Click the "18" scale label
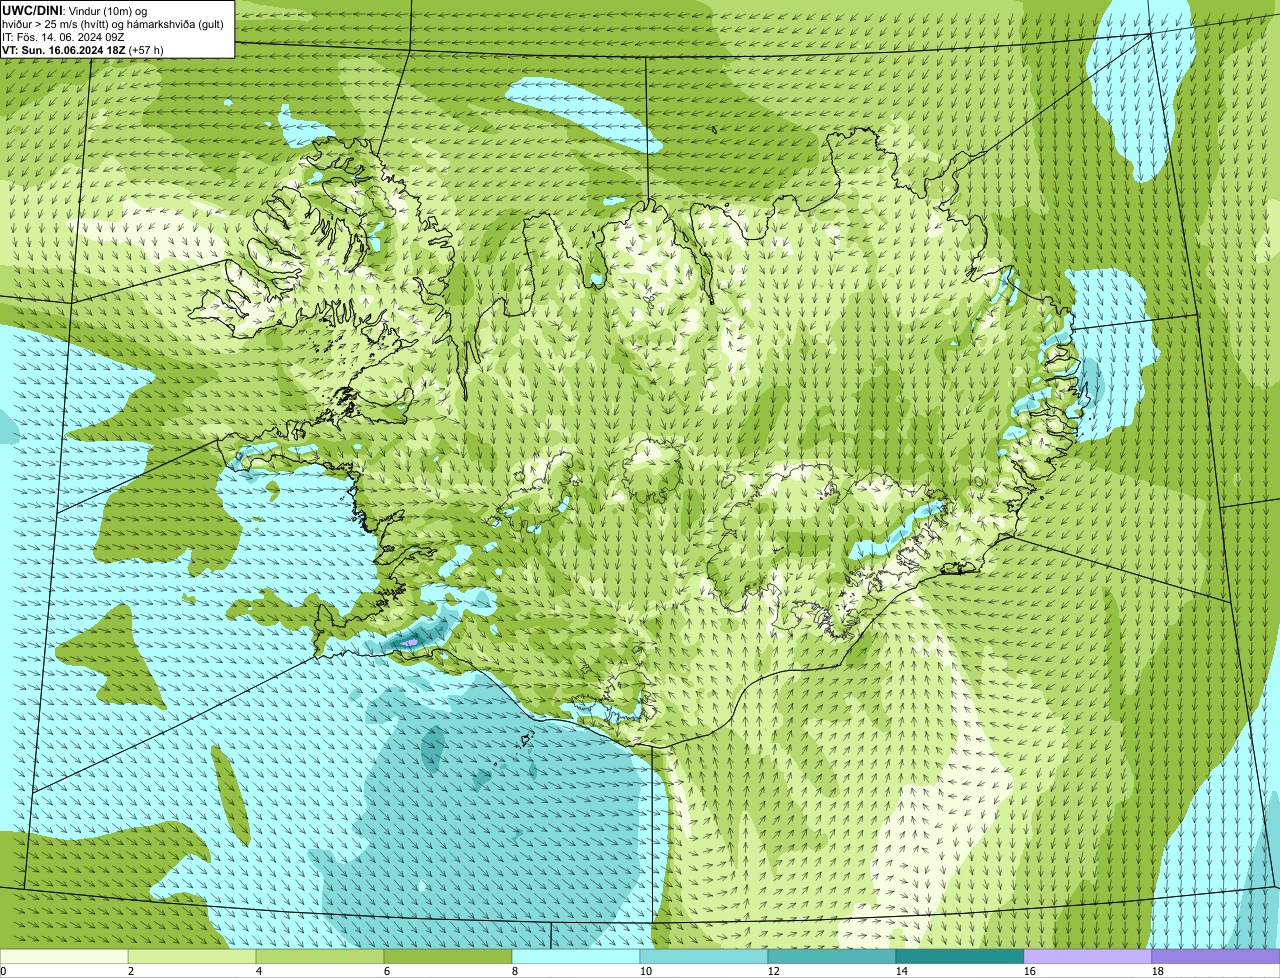 pyautogui.click(x=1157, y=971)
